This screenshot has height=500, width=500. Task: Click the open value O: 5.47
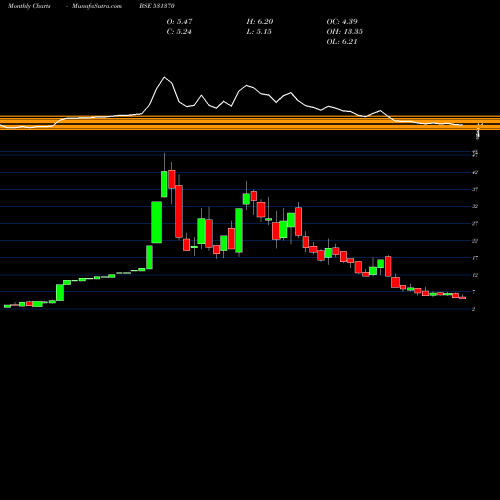179,22
